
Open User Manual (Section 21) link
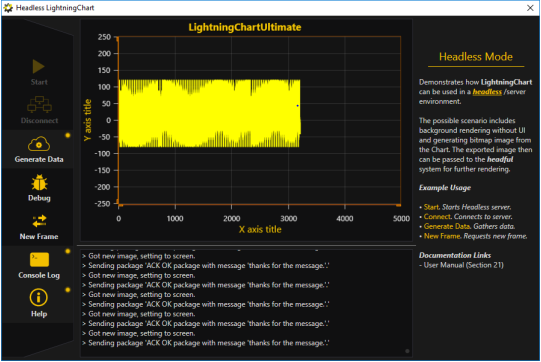pos(463,265)
